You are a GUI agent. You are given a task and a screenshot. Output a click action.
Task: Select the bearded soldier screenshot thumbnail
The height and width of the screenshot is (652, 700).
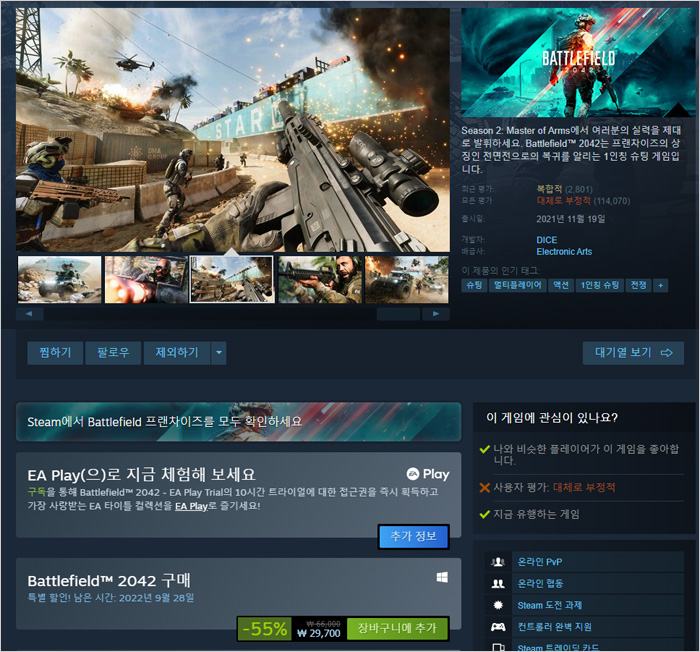pos(319,279)
